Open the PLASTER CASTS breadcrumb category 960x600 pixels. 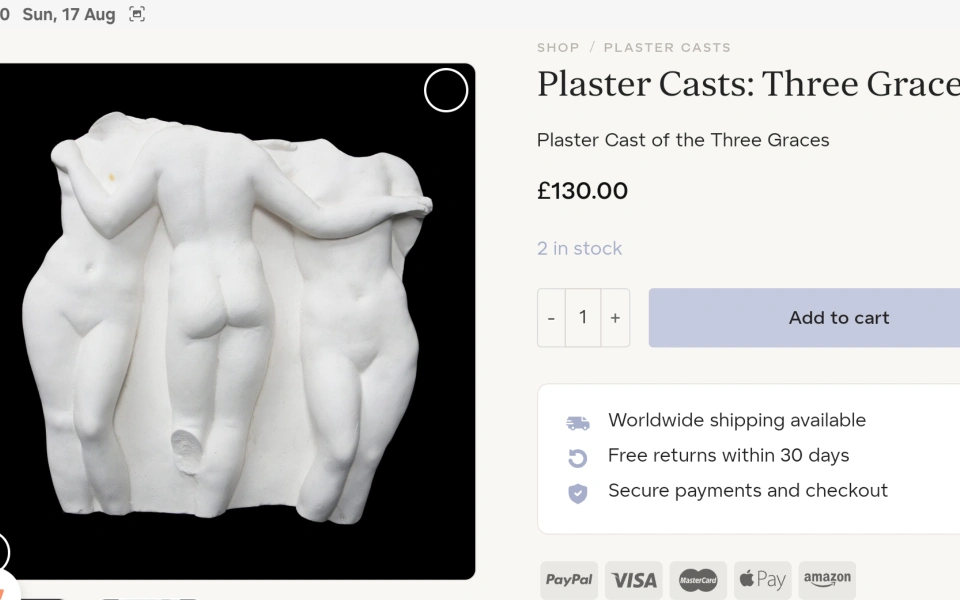[x=667, y=48]
